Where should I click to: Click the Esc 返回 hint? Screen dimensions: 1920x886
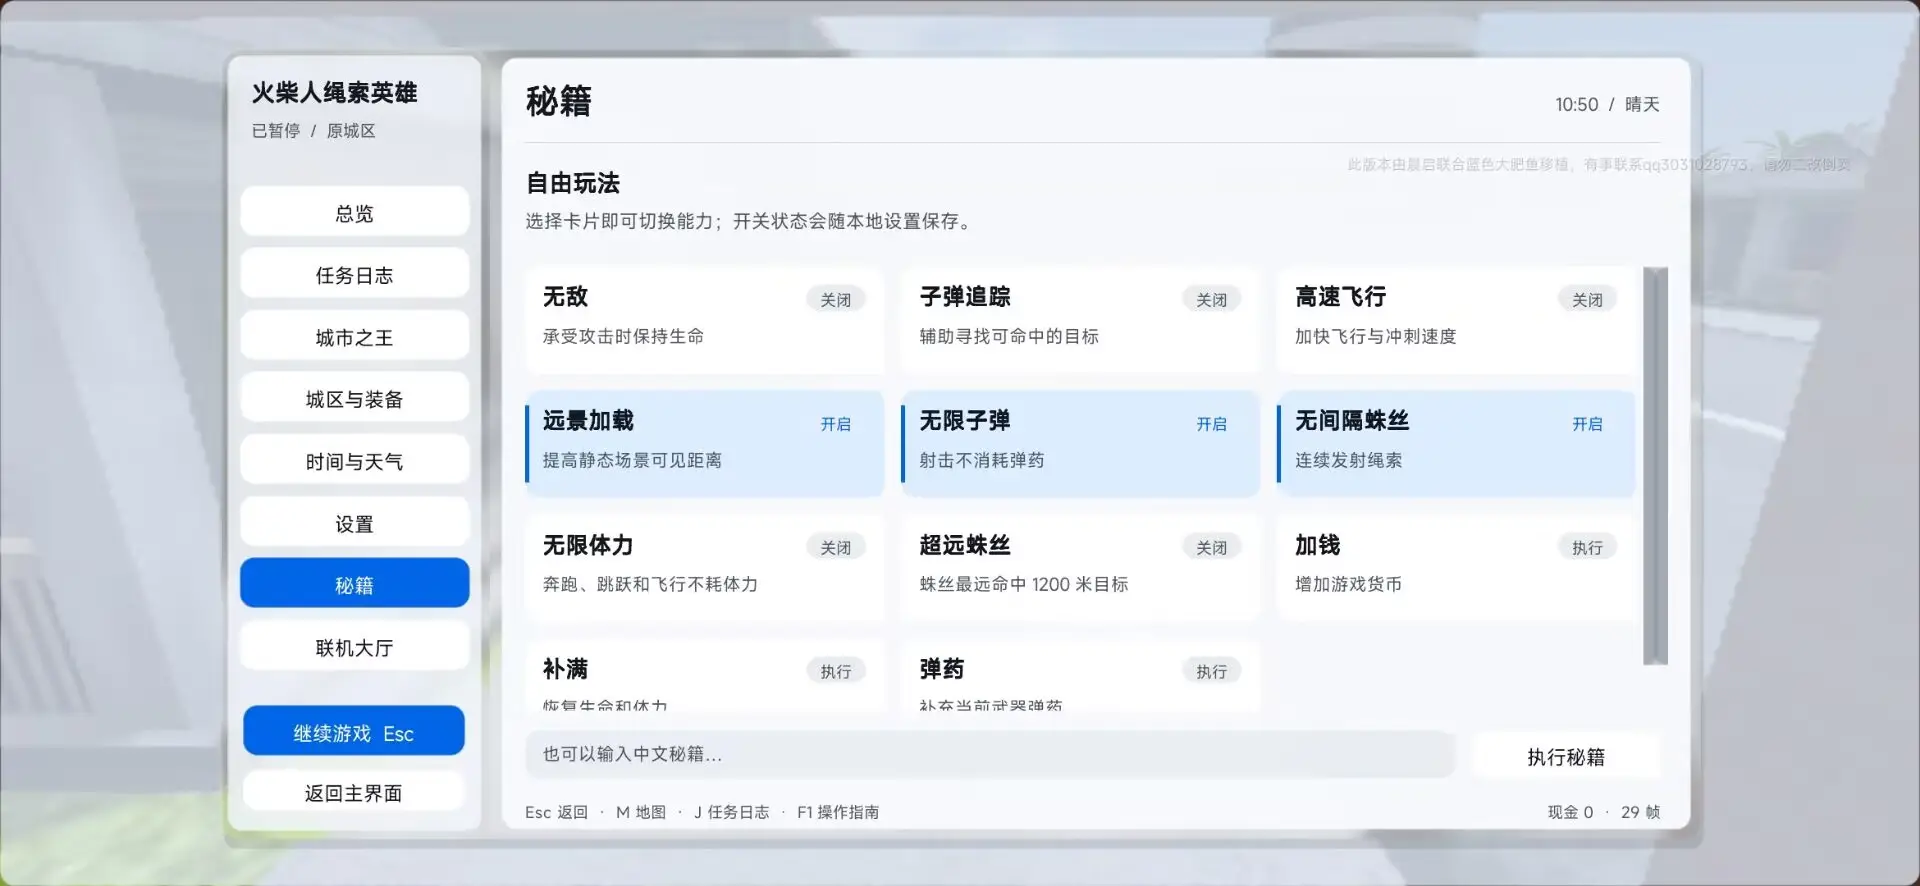(556, 812)
